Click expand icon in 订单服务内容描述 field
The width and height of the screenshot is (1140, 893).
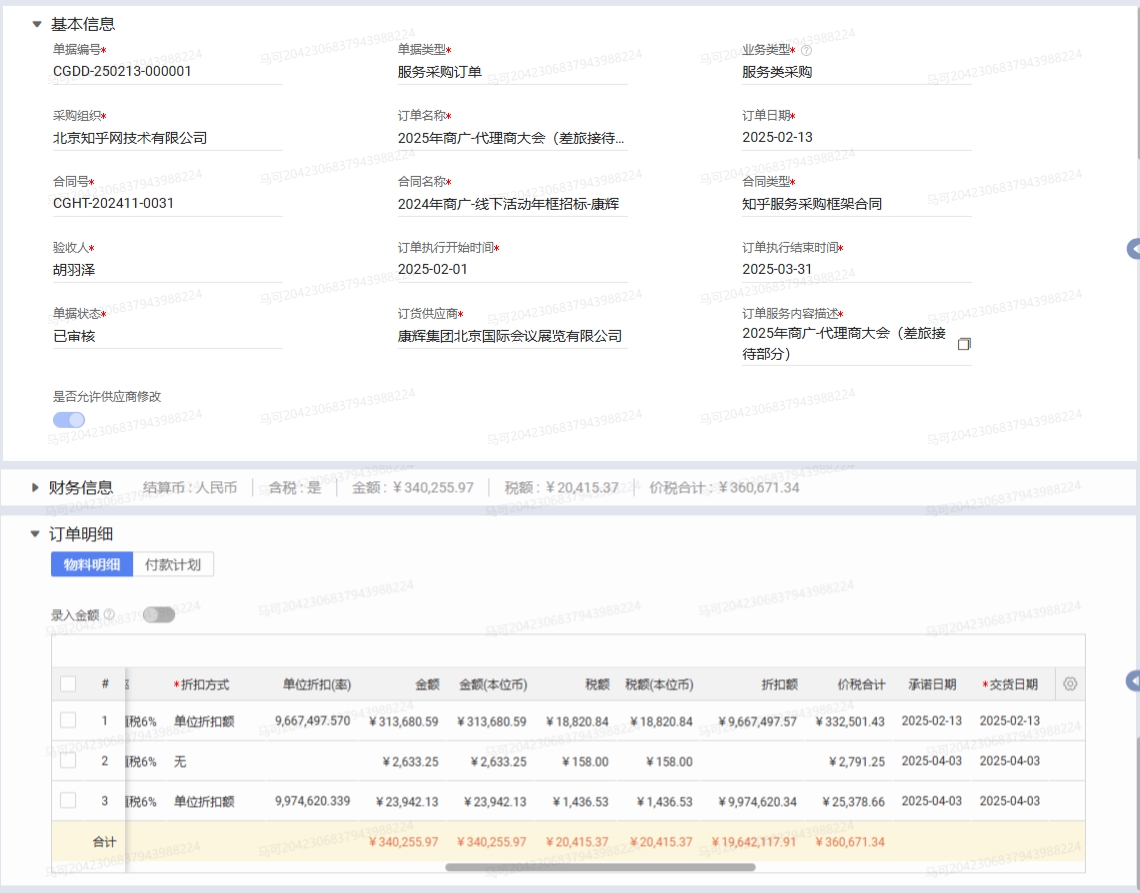pos(964,344)
